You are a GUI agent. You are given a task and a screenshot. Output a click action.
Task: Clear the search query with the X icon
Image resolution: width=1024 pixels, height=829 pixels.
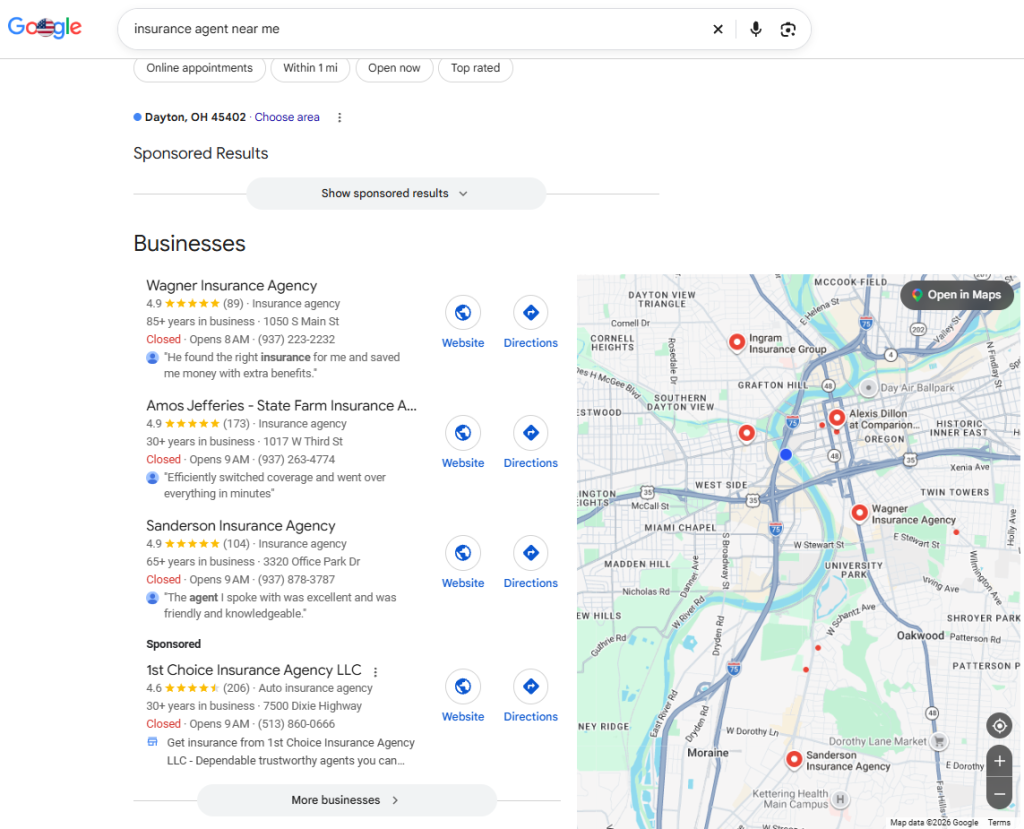click(718, 29)
